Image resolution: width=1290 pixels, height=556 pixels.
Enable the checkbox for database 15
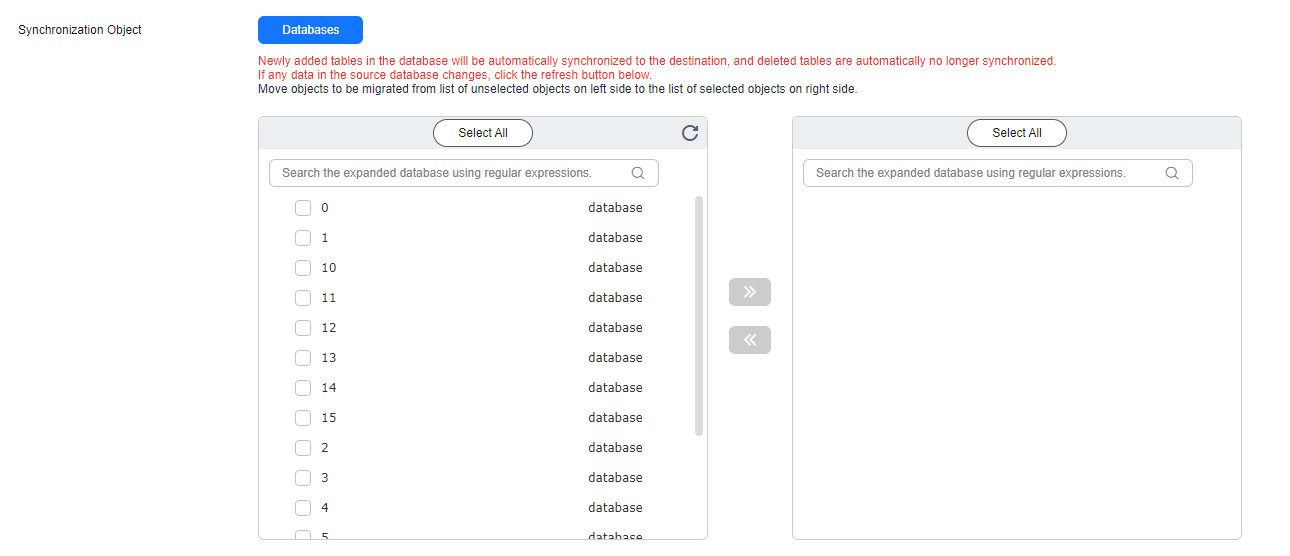click(x=303, y=418)
